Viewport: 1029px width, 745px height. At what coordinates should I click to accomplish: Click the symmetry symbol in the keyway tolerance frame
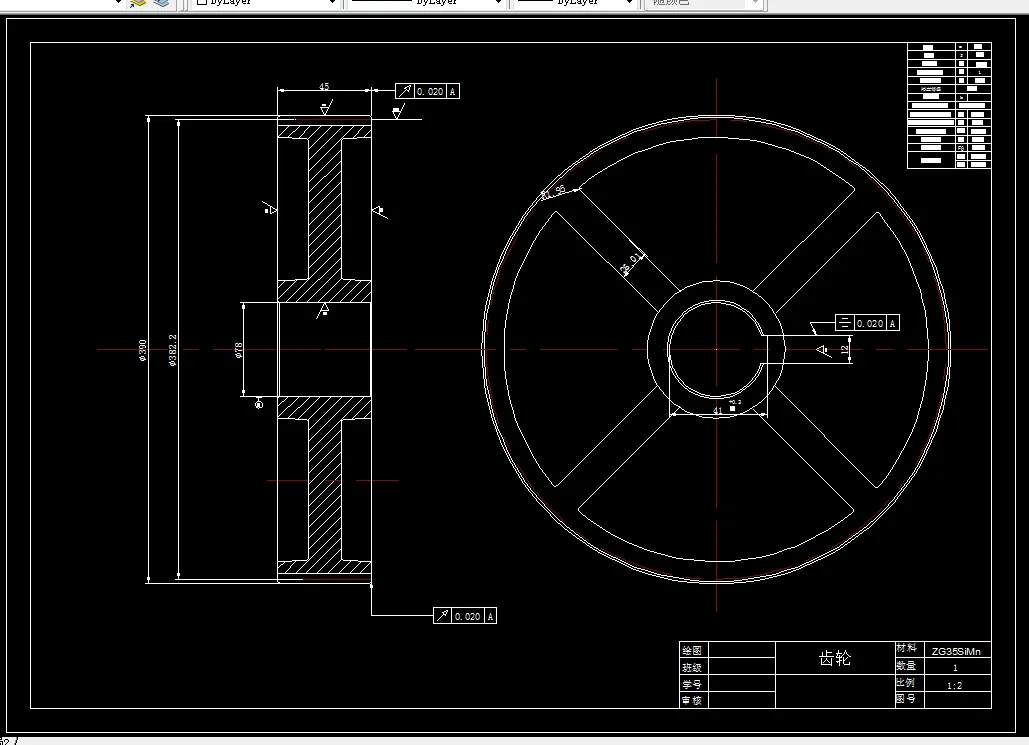[x=845, y=323]
